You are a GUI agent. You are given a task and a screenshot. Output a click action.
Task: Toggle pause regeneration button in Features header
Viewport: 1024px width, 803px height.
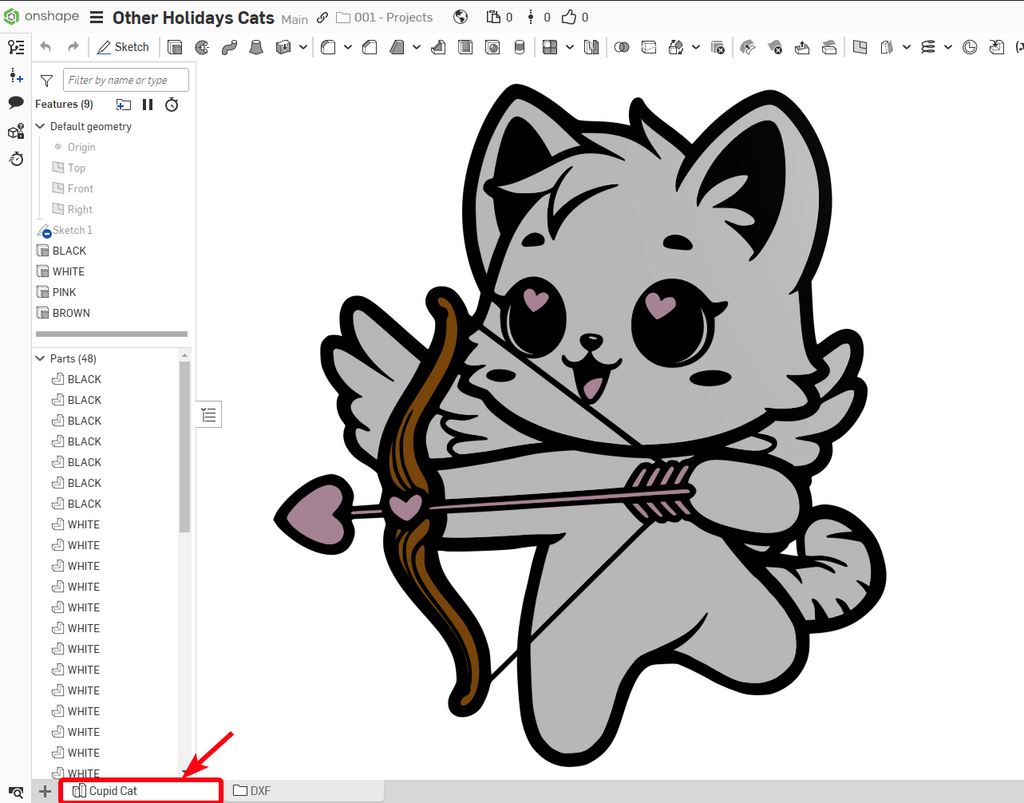click(x=148, y=104)
